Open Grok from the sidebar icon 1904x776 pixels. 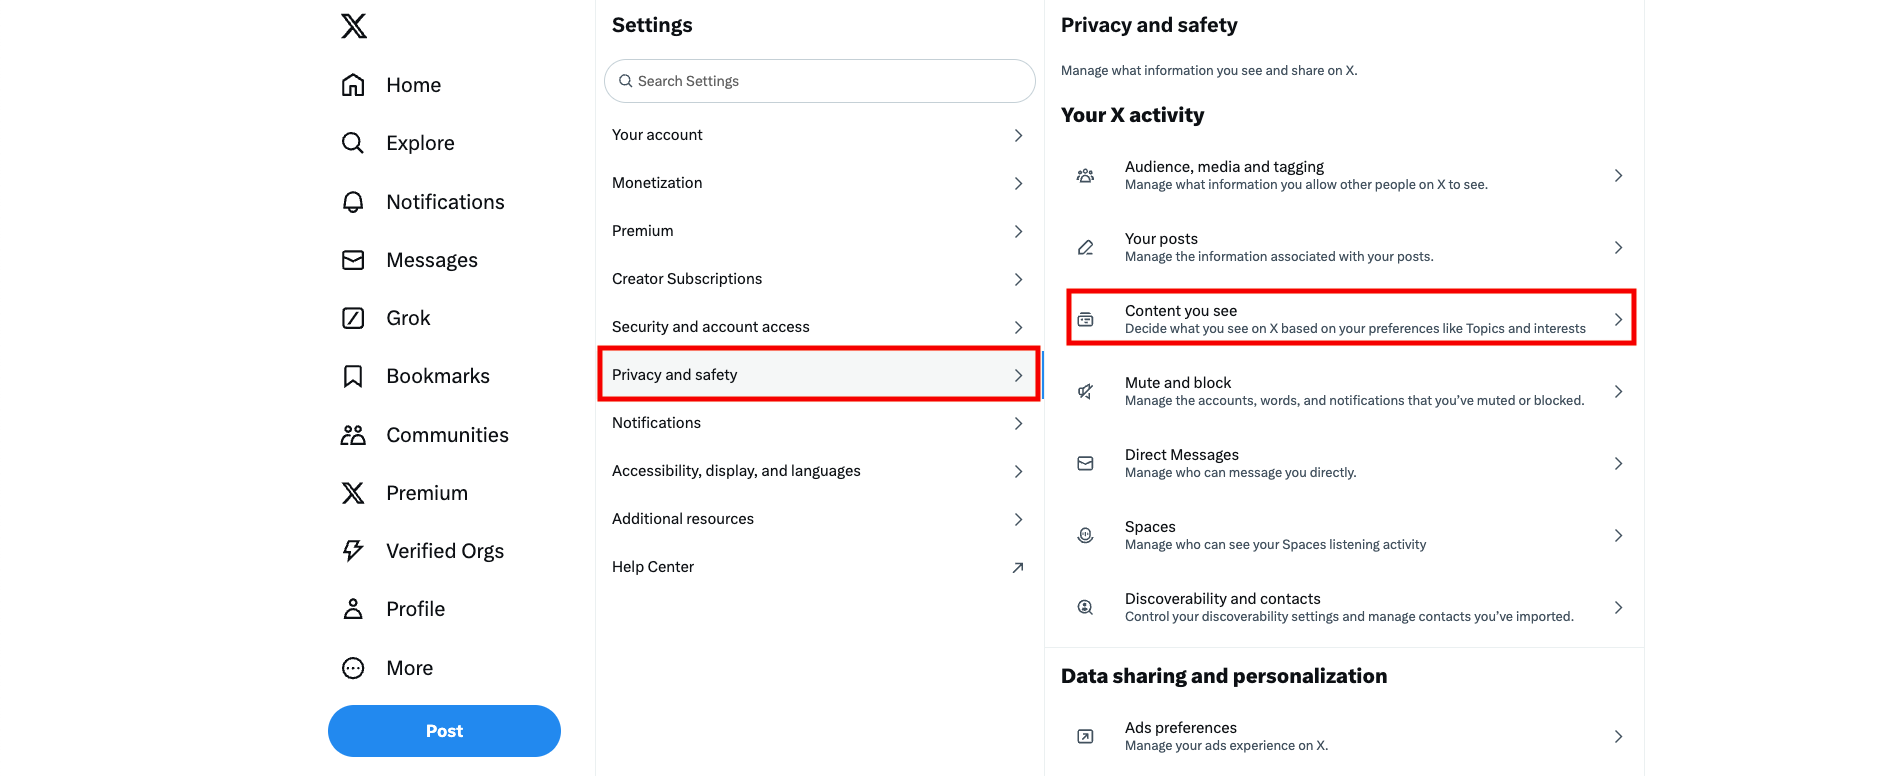353,318
